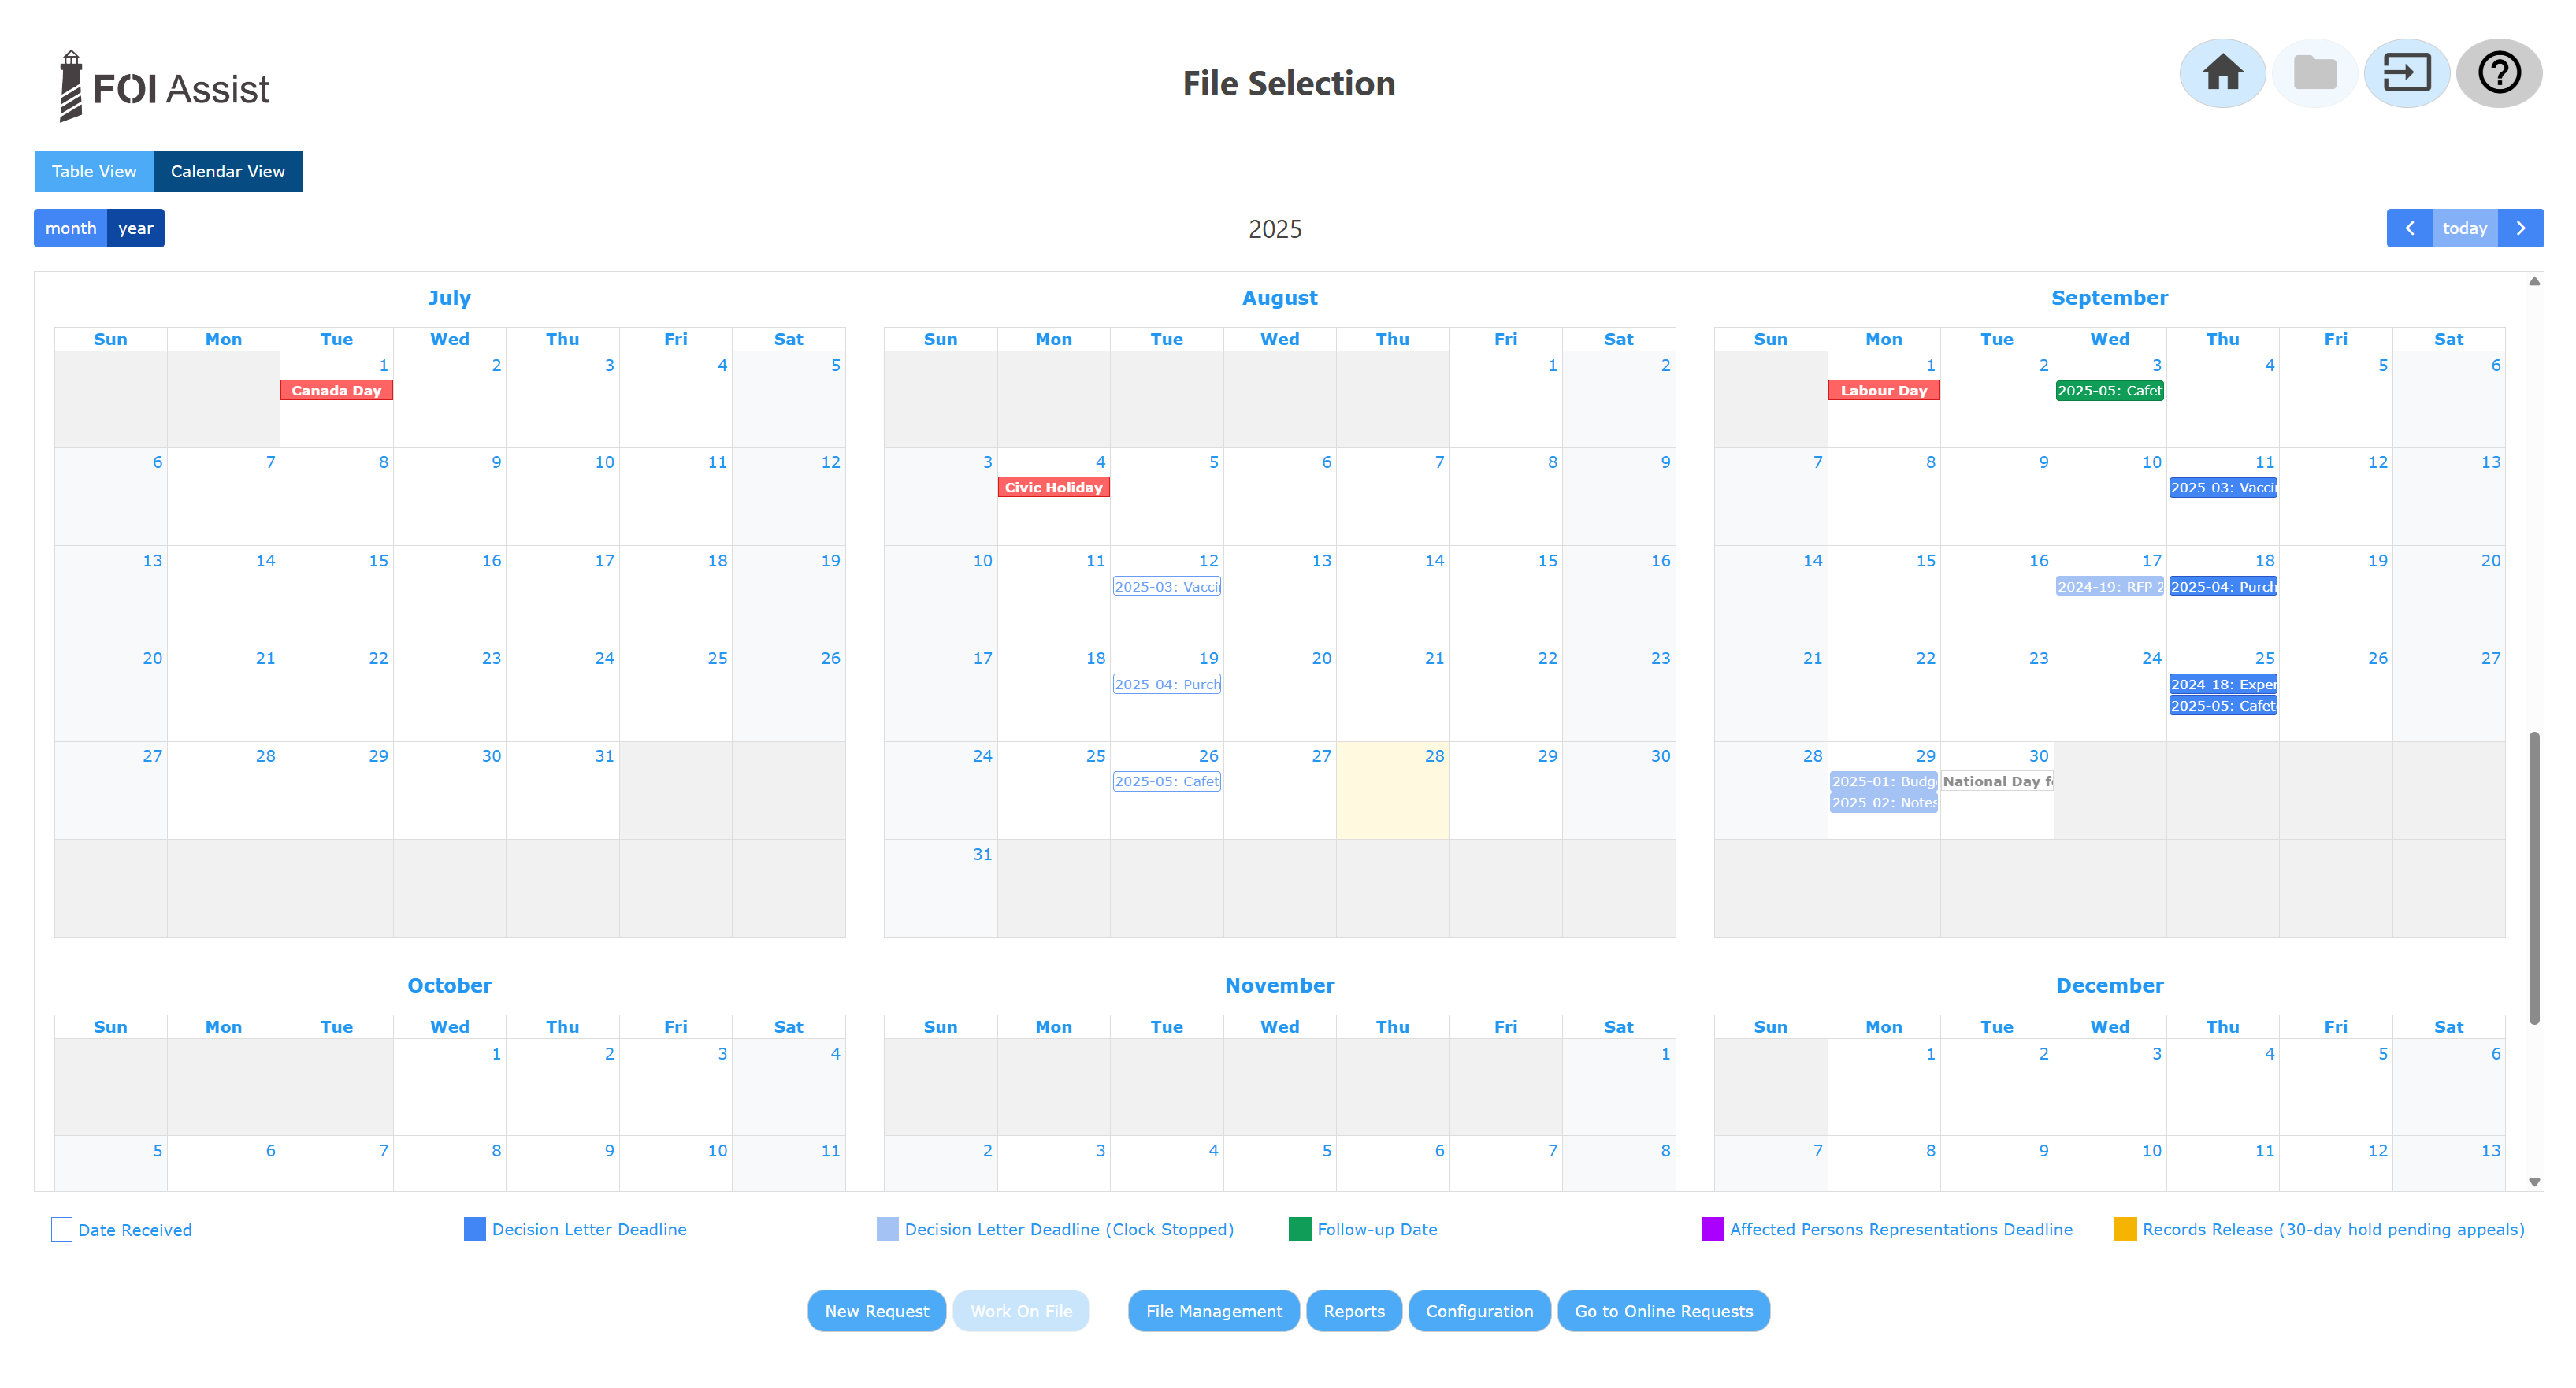Viewport: 2576px width, 1388px height.
Task: Go to previous year with left chevron
Action: 2409,228
